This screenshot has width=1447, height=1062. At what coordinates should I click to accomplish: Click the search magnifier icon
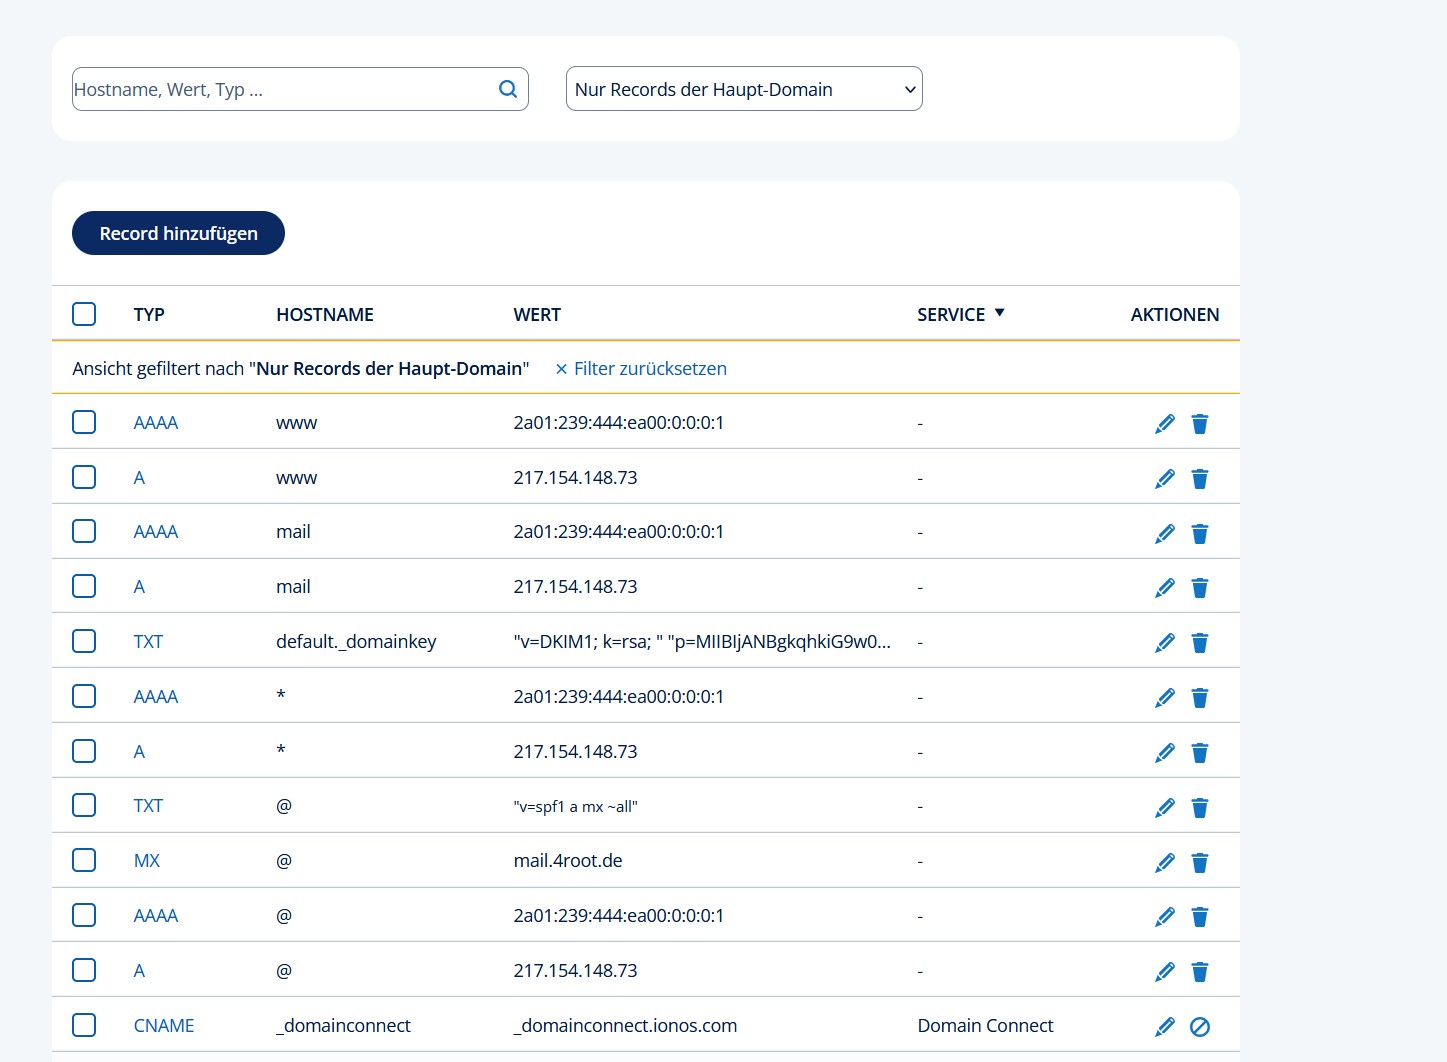(x=508, y=89)
